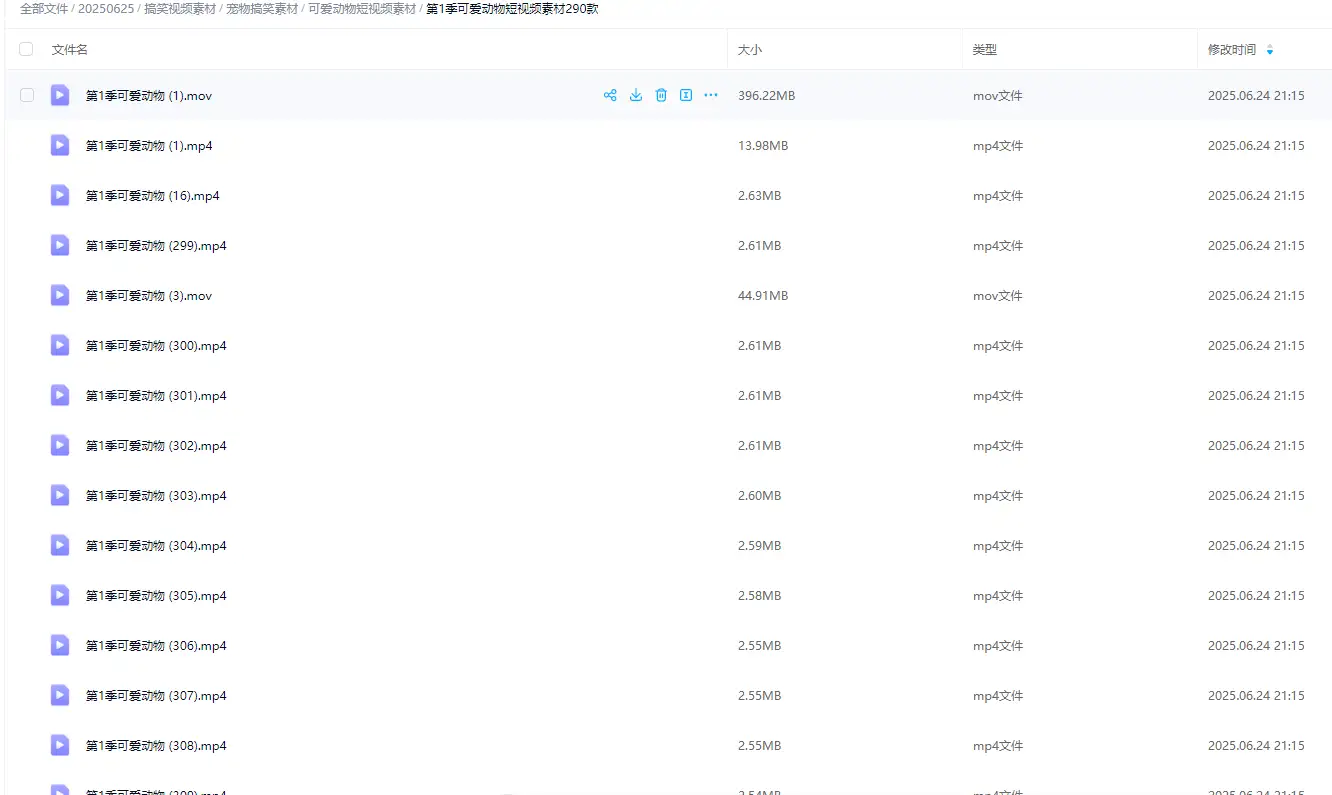1332x795 pixels.
Task: Check the box for 第1季可爱动物 (1).mov
Action: click(x=27, y=95)
